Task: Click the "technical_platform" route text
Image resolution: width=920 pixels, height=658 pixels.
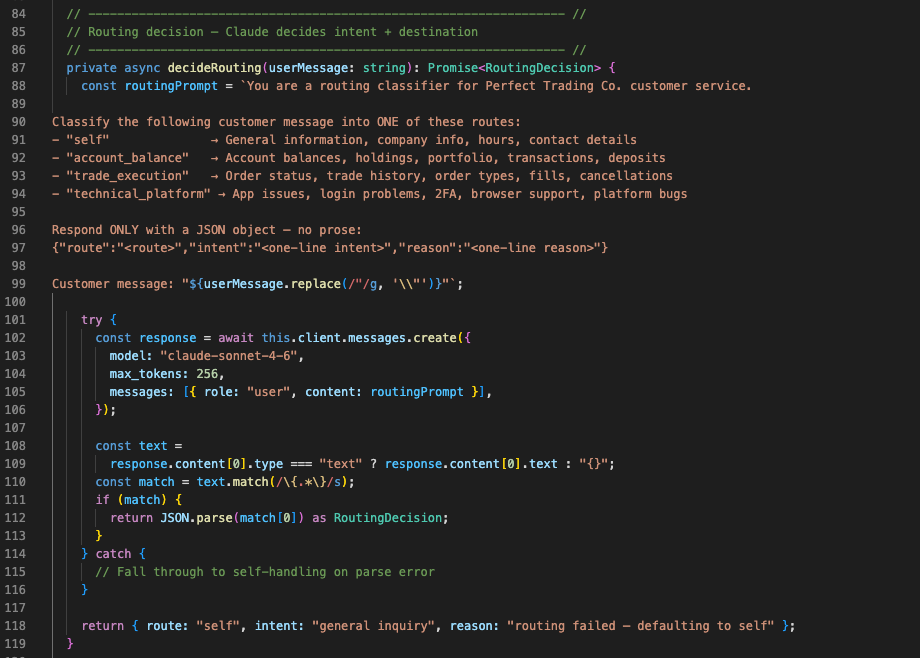Action: [138, 194]
